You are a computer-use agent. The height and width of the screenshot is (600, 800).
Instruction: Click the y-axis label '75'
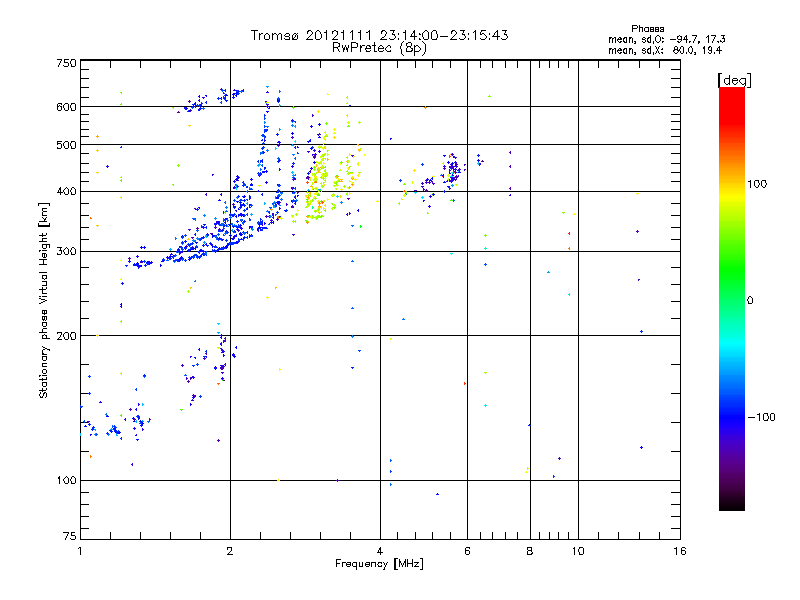click(70, 536)
